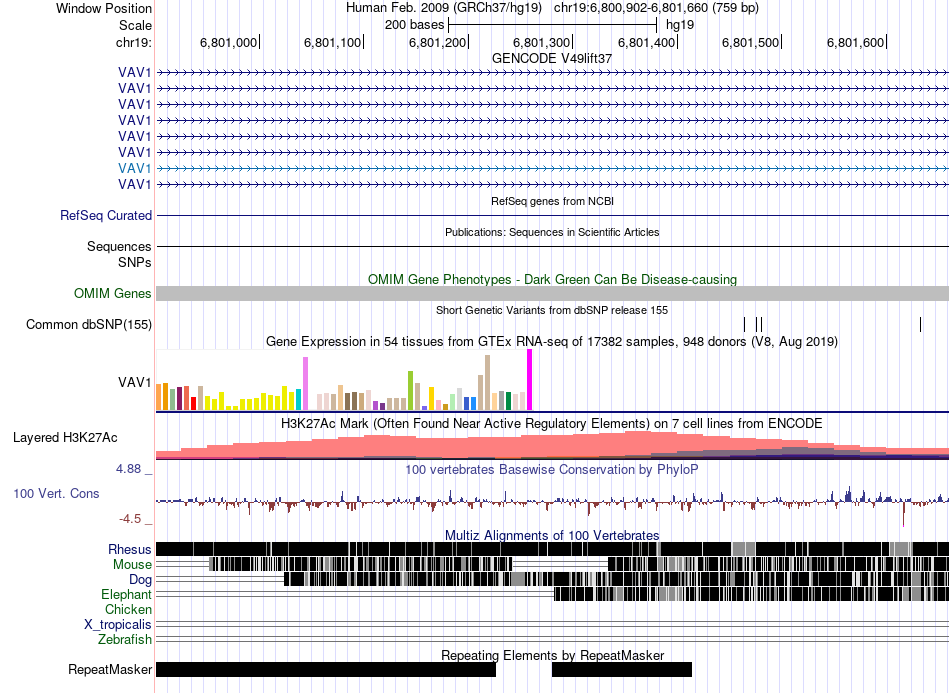The width and height of the screenshot is (950, 693).
Task: Select the Mouse alignment row label
Action: pos(132,565)
